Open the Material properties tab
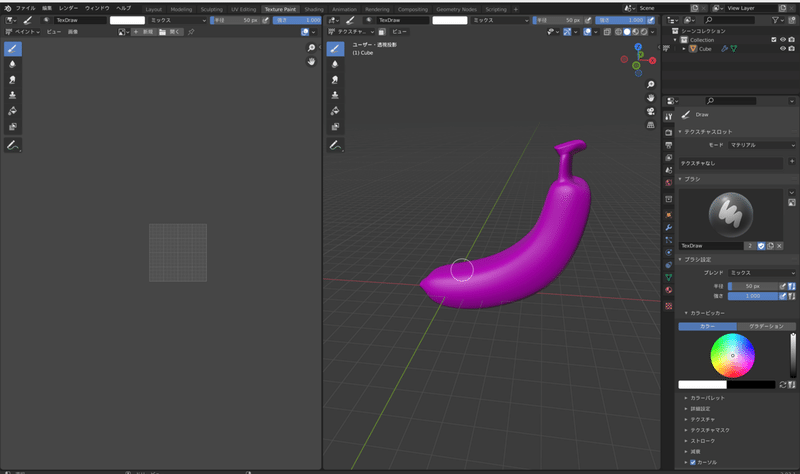The height and width of the screenshot is (474, 800). pyautogui.click(x=668, y=290)
